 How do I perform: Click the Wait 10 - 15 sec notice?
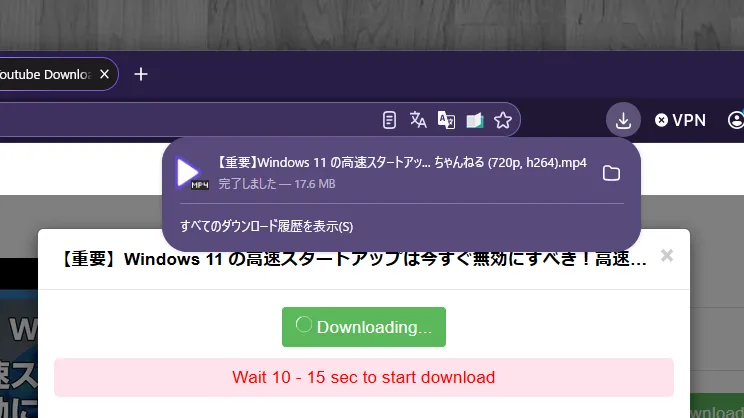click(x=364, y=377)
